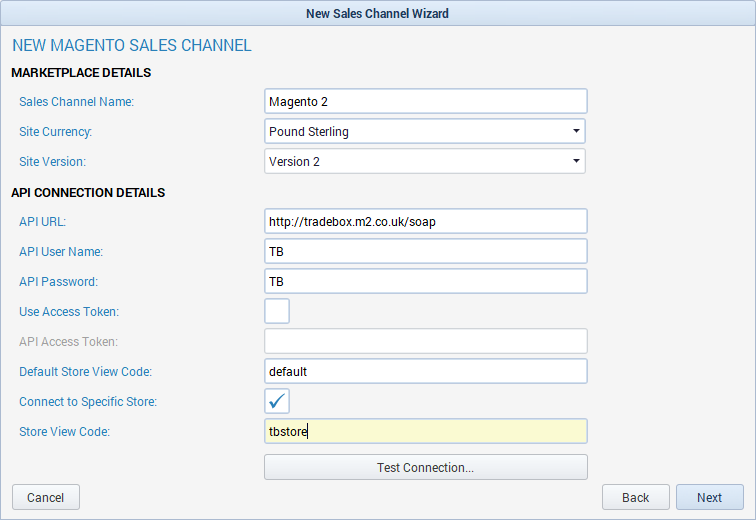Click the API URL label
This screenshot has height=520, width=756.
(42, 222)
